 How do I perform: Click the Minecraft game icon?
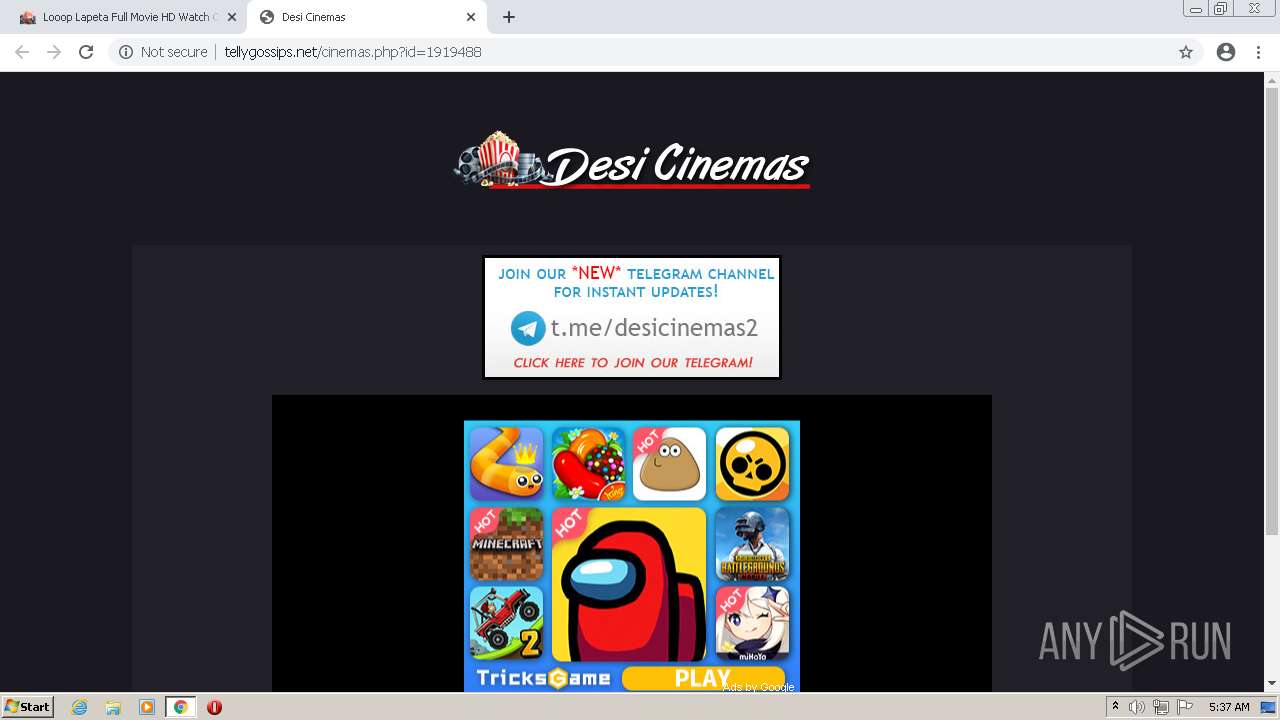[x=506, y=544]
